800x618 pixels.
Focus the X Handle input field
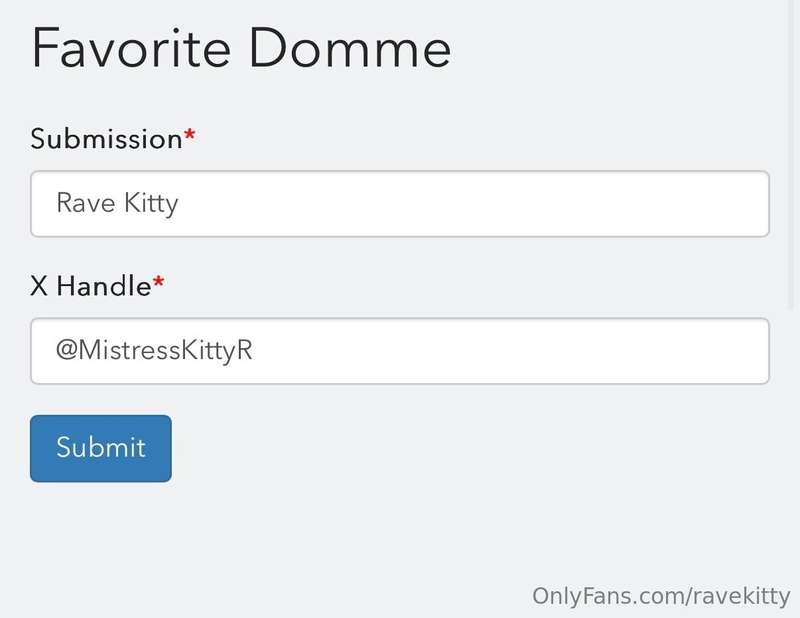[400, 351]
